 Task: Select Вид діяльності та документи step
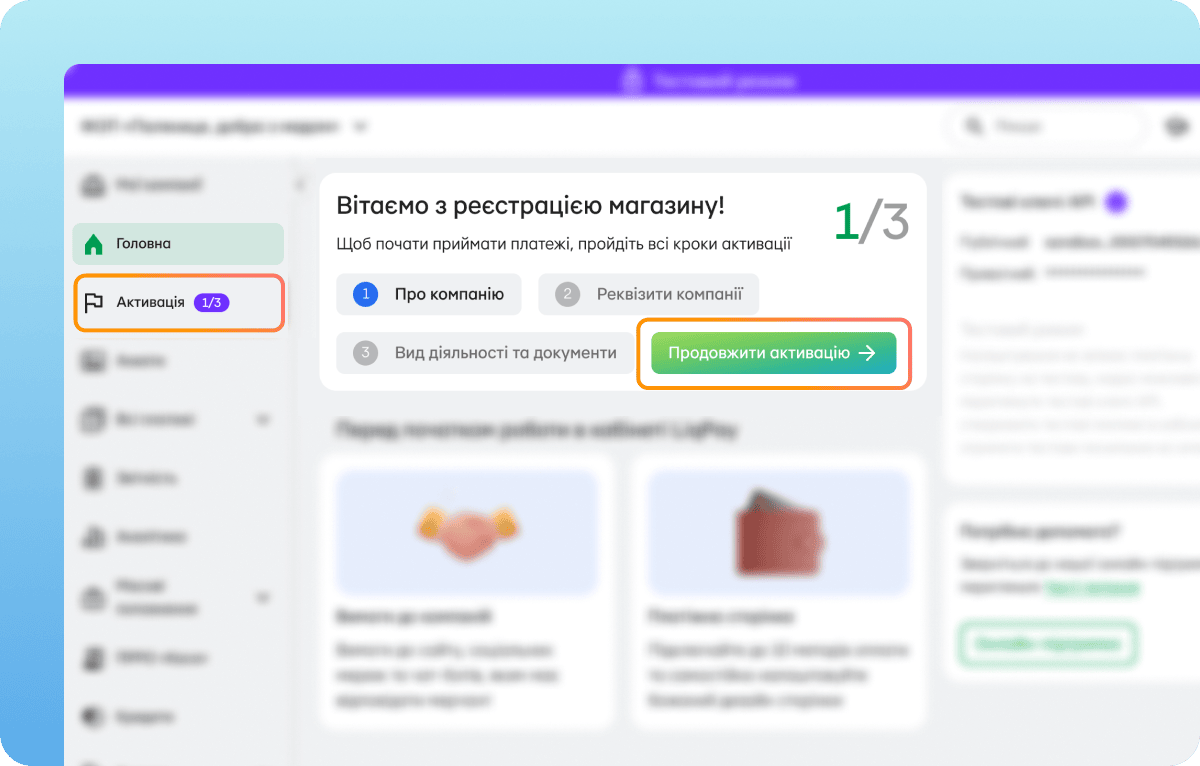[485, 353]
